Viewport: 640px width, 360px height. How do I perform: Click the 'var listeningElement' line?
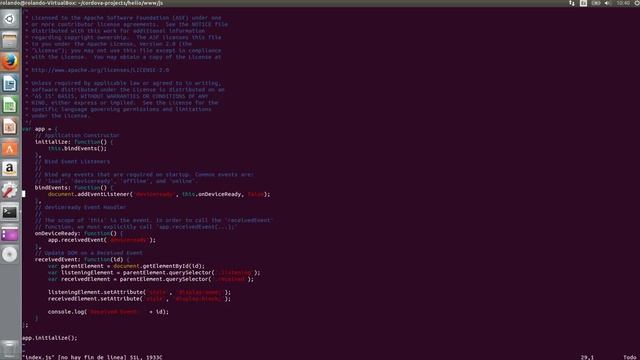tap(154, 273)
